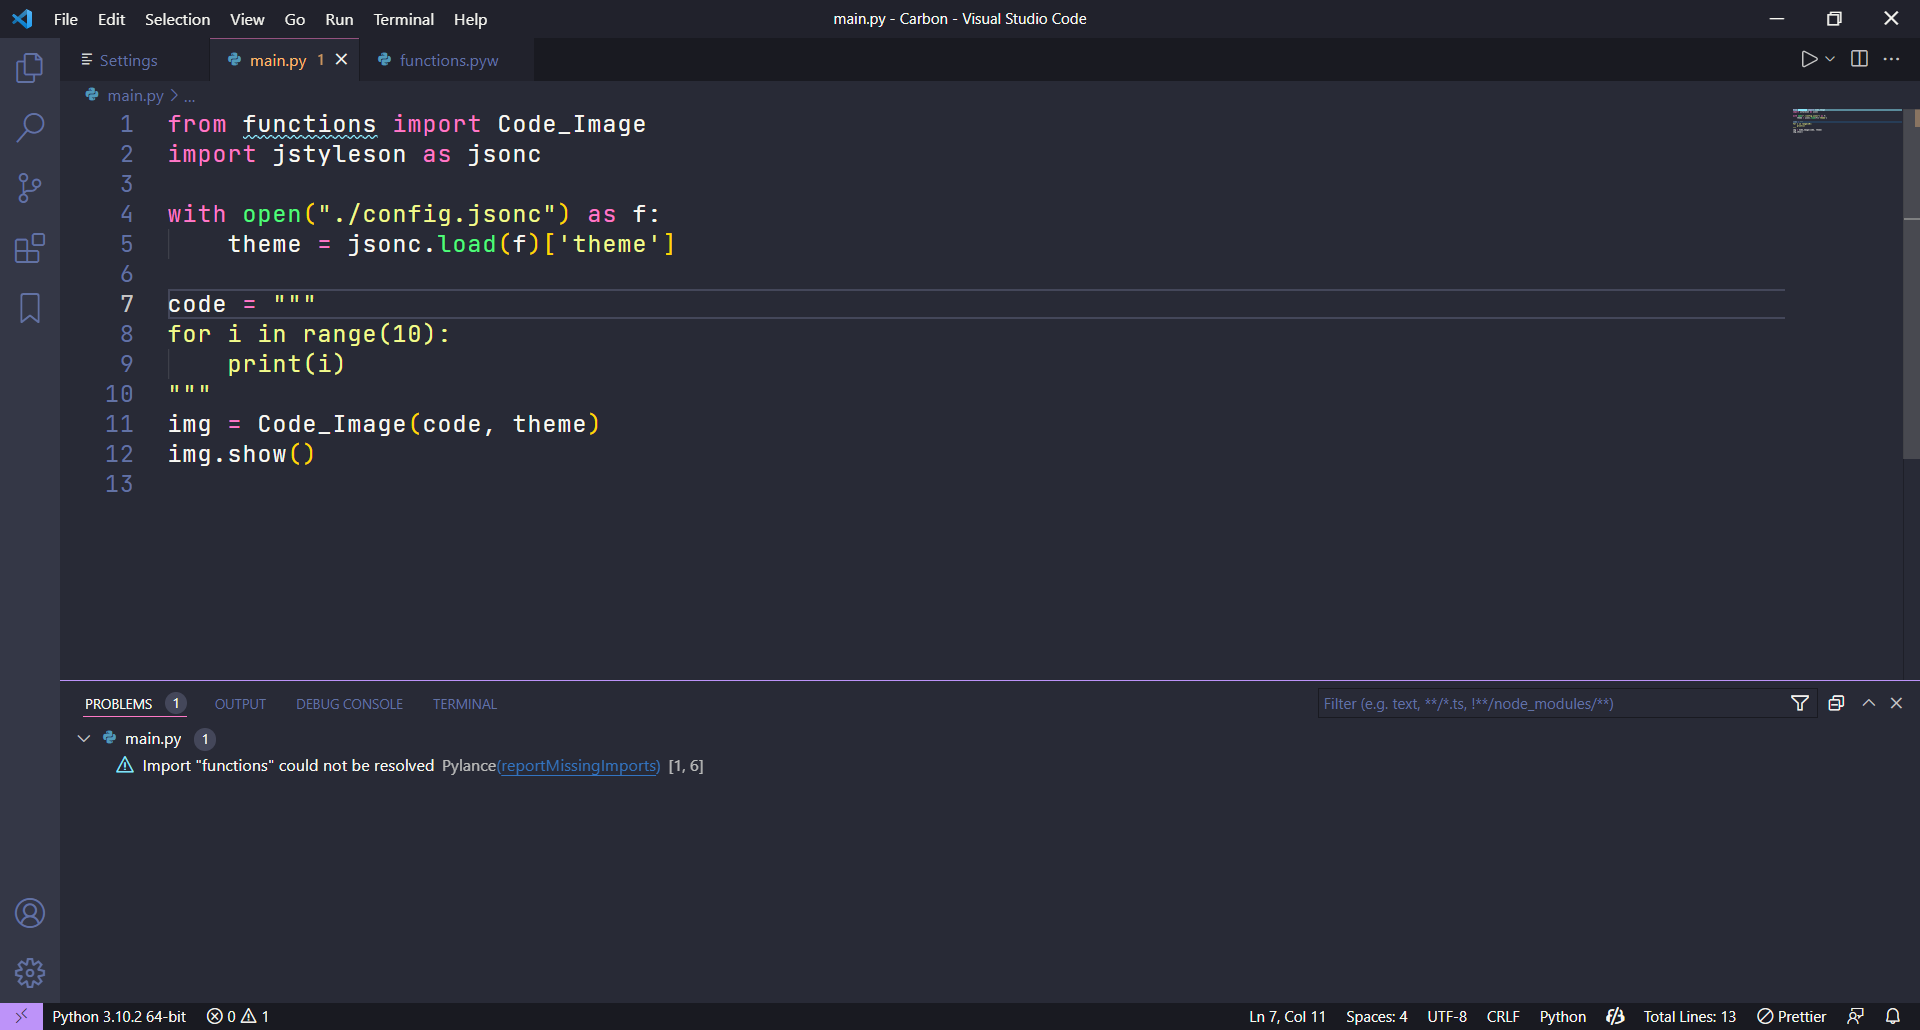Open the Selection menu
This screenshot has height=1030, width=1920.
(177, 19)
